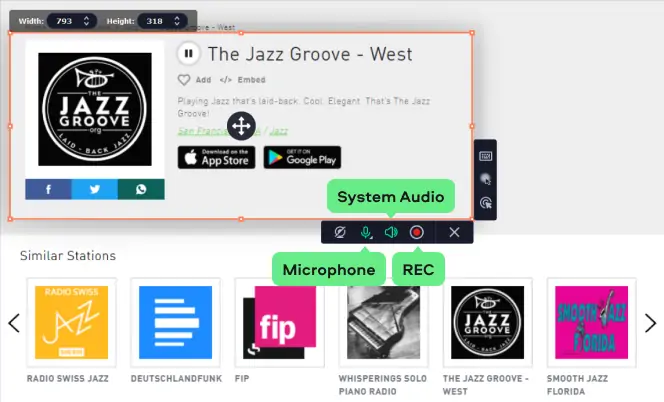Click the keyboard display icon in side panel
The image size is (664, 402).
pyautogui.click(x=485, y=156)
